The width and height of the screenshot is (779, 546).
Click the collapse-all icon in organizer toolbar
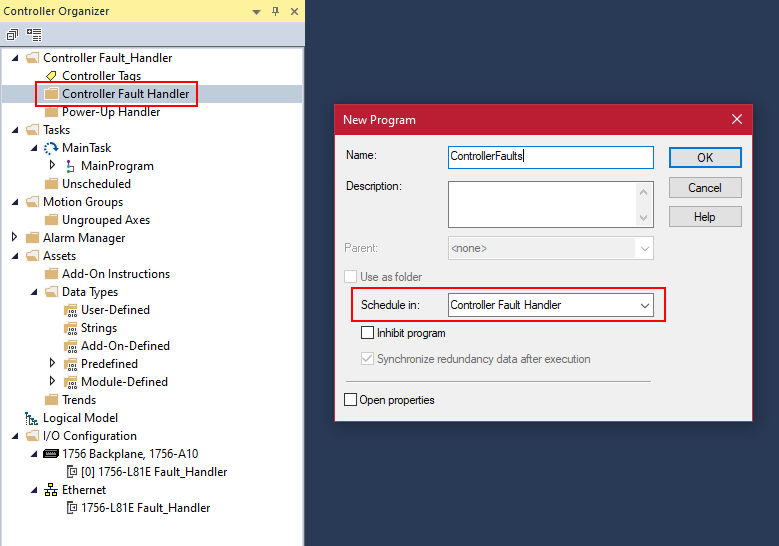11,34
